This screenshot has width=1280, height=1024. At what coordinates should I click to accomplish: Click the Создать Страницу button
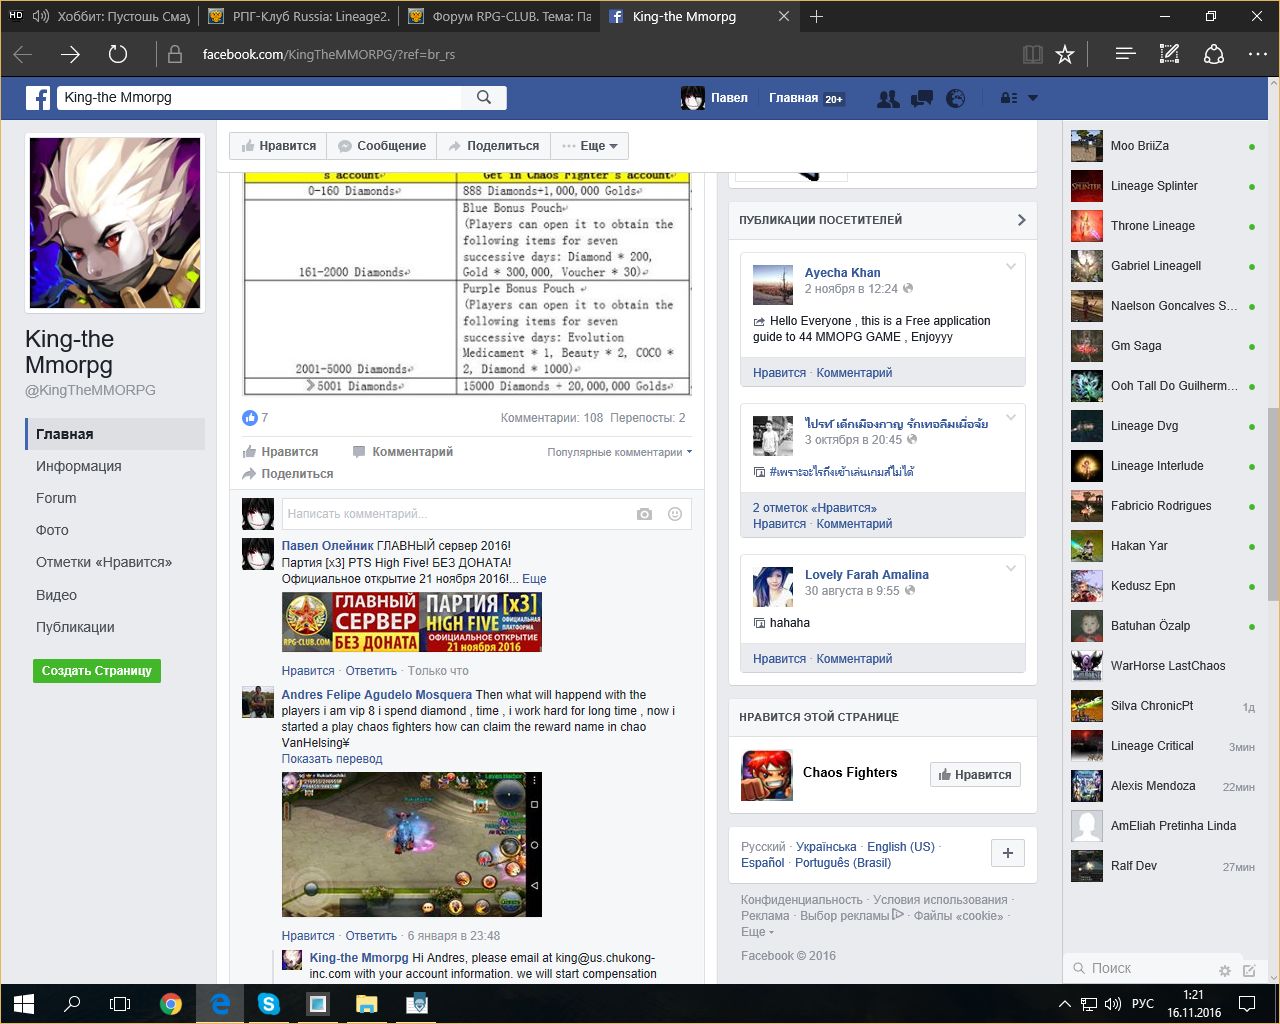click(96, 671)
